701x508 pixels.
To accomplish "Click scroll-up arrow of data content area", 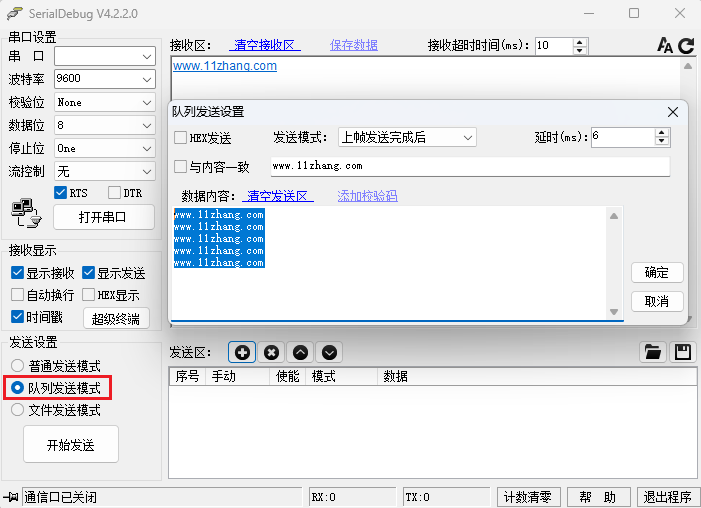I will (614, 216).
